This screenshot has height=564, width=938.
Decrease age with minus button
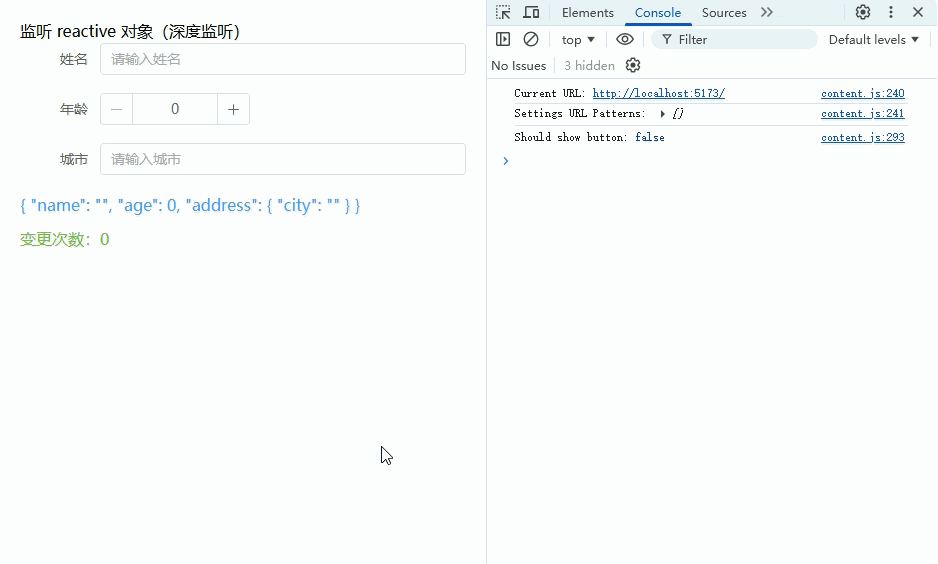[116, 109]
